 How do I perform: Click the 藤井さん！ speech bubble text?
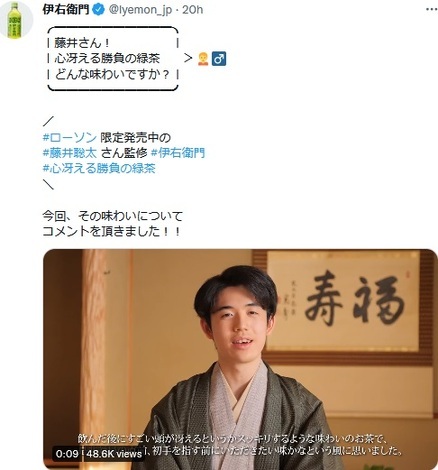pos(82,43)
